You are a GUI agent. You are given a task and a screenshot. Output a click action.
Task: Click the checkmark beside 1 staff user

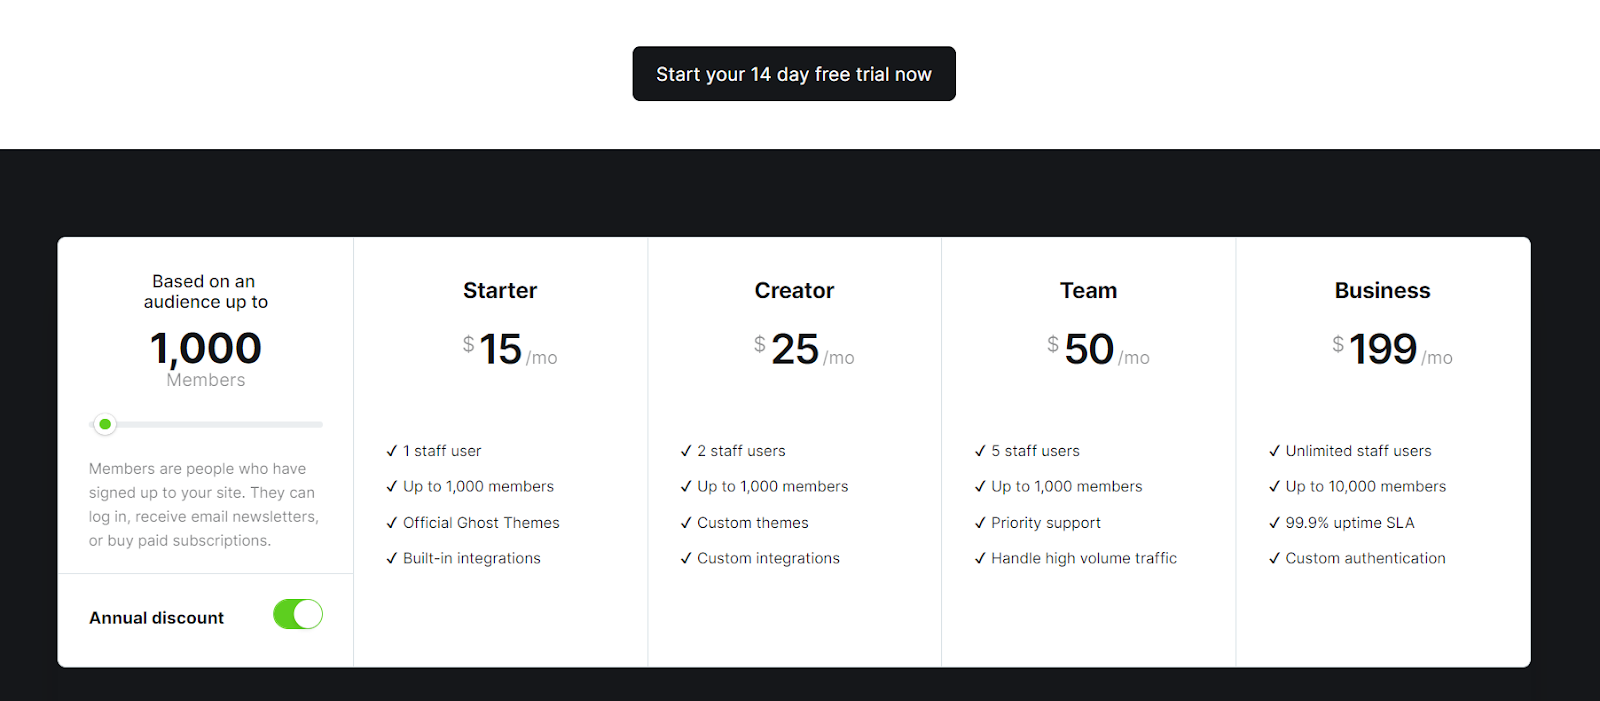point(392,451)
